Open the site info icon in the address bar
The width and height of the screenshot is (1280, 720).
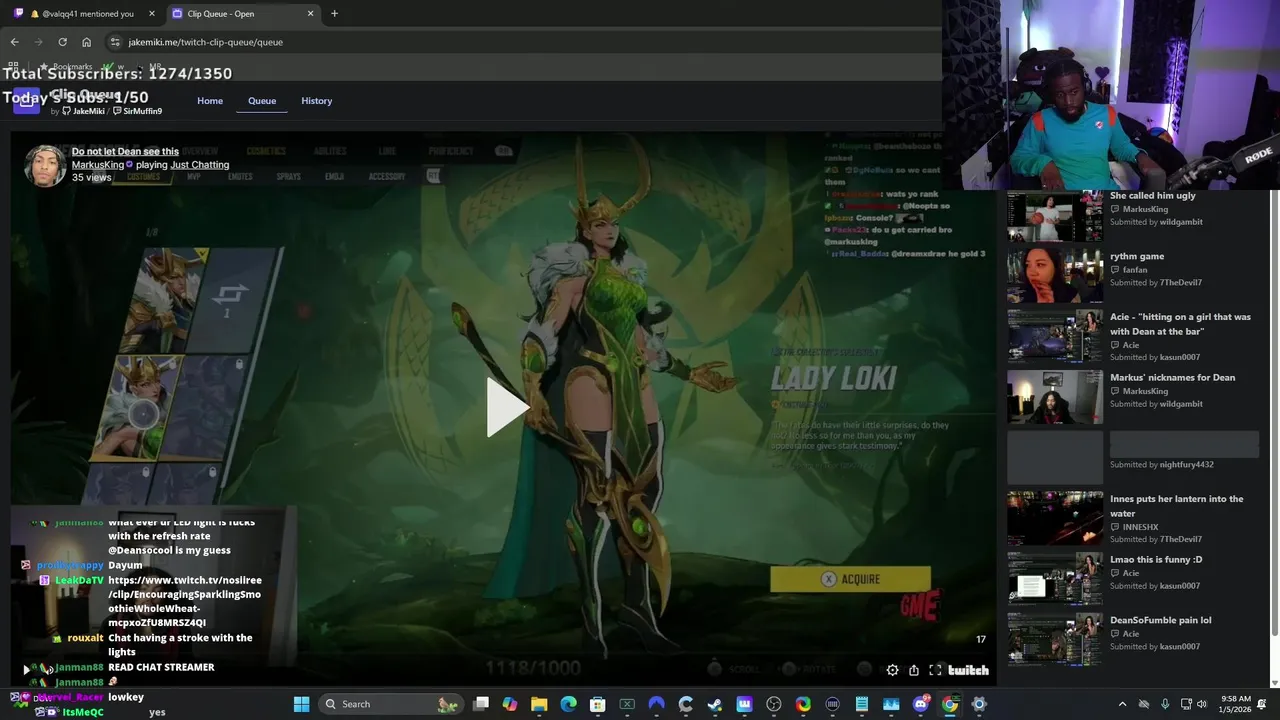click(x=115, y=42)
